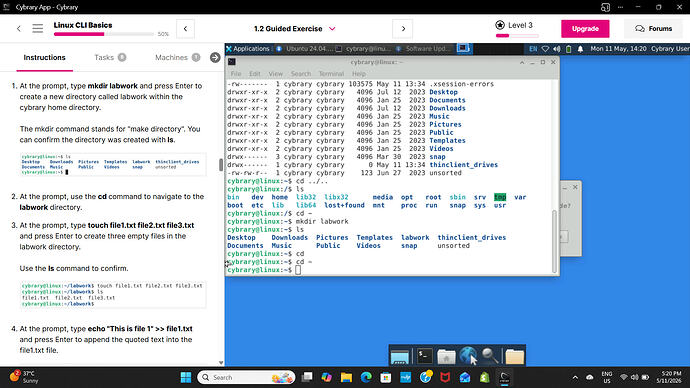Viewport: 690px width, 388px height.
Task: Open the terminal Help menu
Action: click(x=359, y=74)
